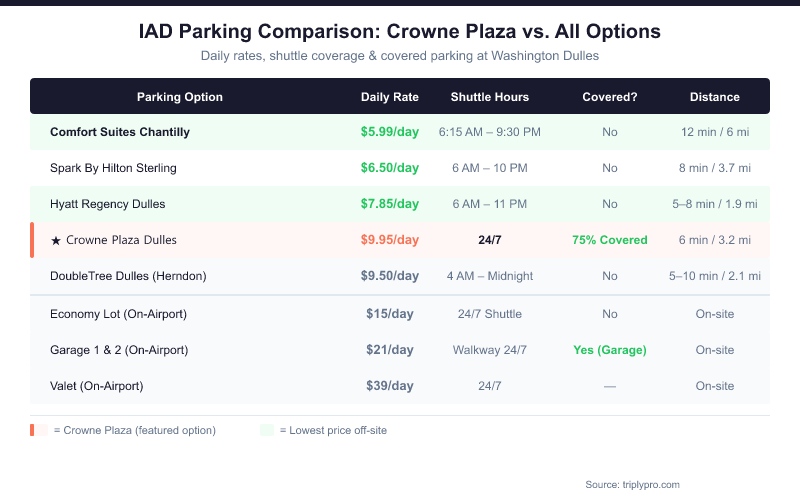Click the Comfort Suites Chantilly row name
This screenshot has width=800, height=500.
pos(120,132)
